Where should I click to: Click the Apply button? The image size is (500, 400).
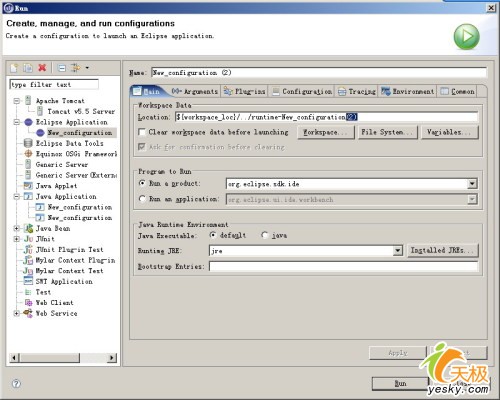(x=398, y=353)
